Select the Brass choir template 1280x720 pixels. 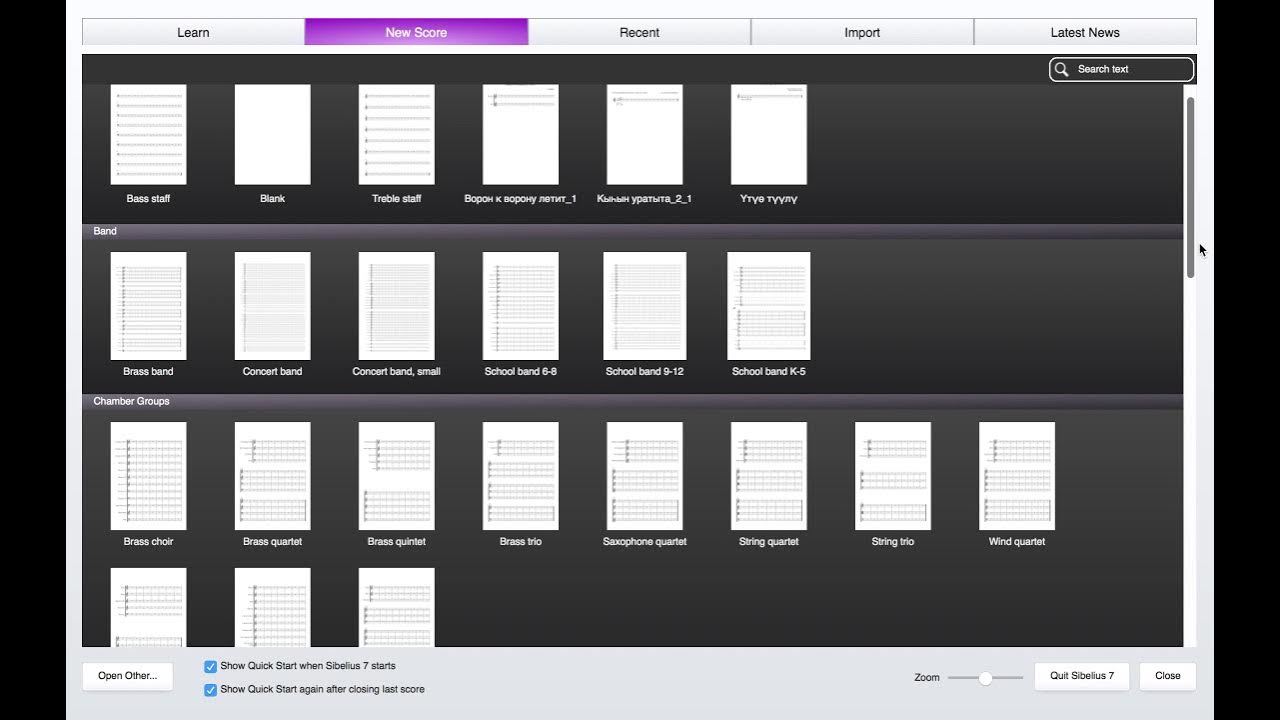[x=148, y=476]
